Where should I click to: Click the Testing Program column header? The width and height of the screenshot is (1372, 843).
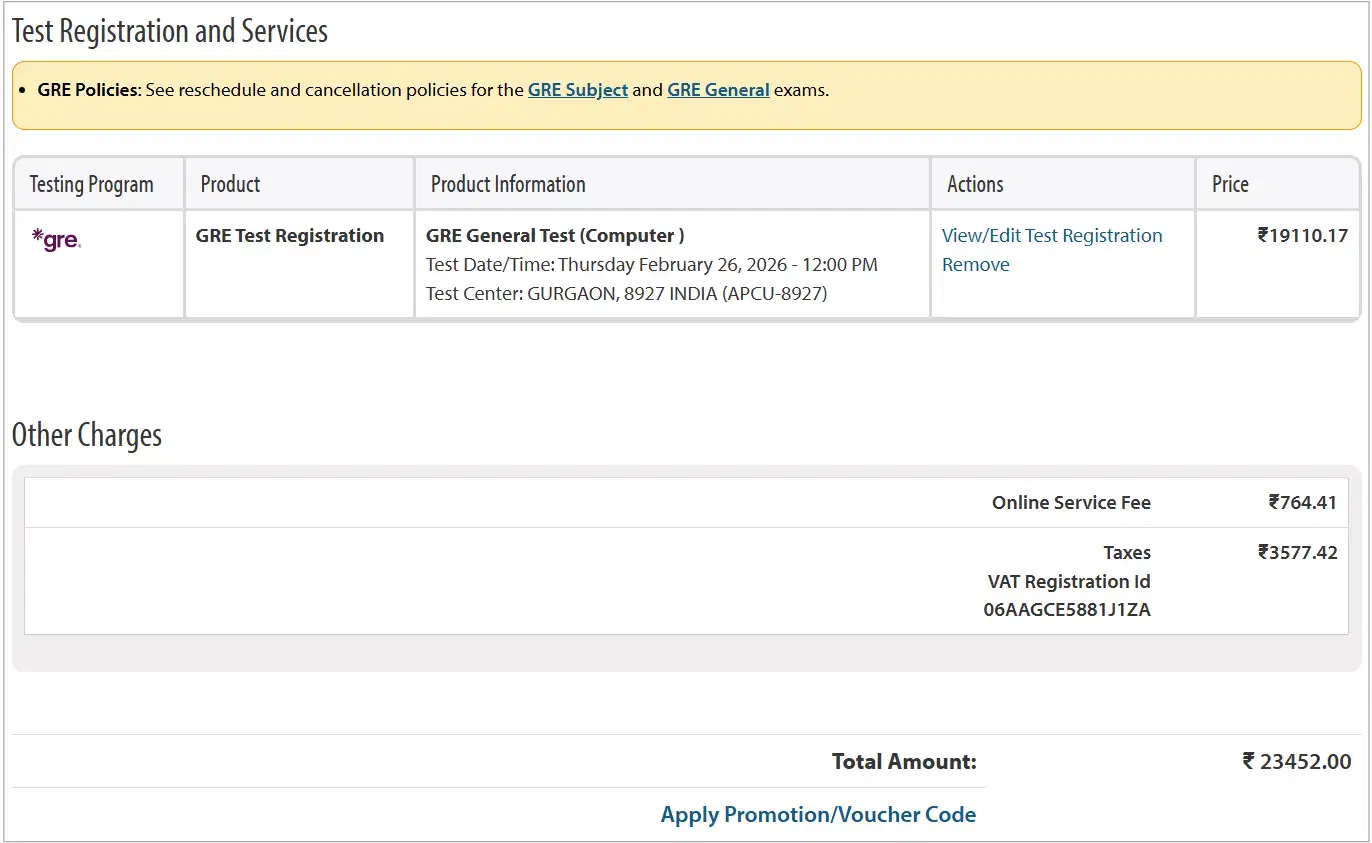pyautogui.click(x=92, y=184)
